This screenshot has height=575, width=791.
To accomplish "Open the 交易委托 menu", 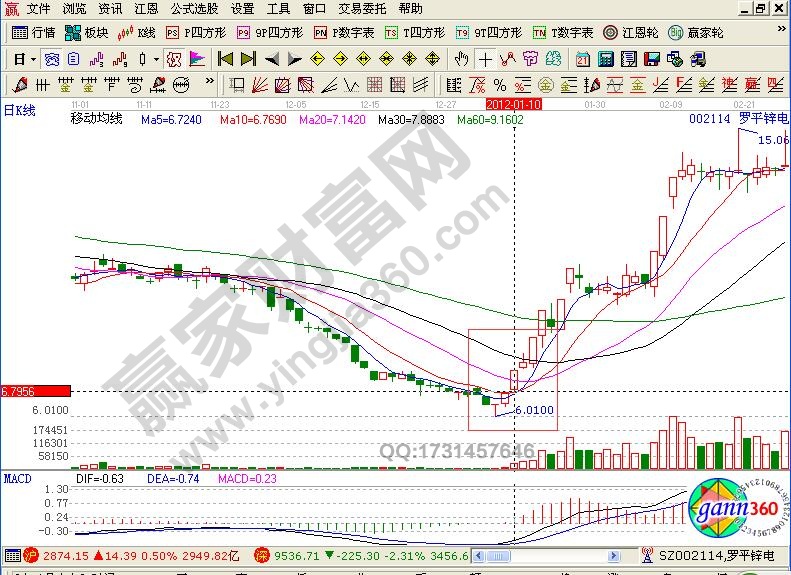I will 364,8.
